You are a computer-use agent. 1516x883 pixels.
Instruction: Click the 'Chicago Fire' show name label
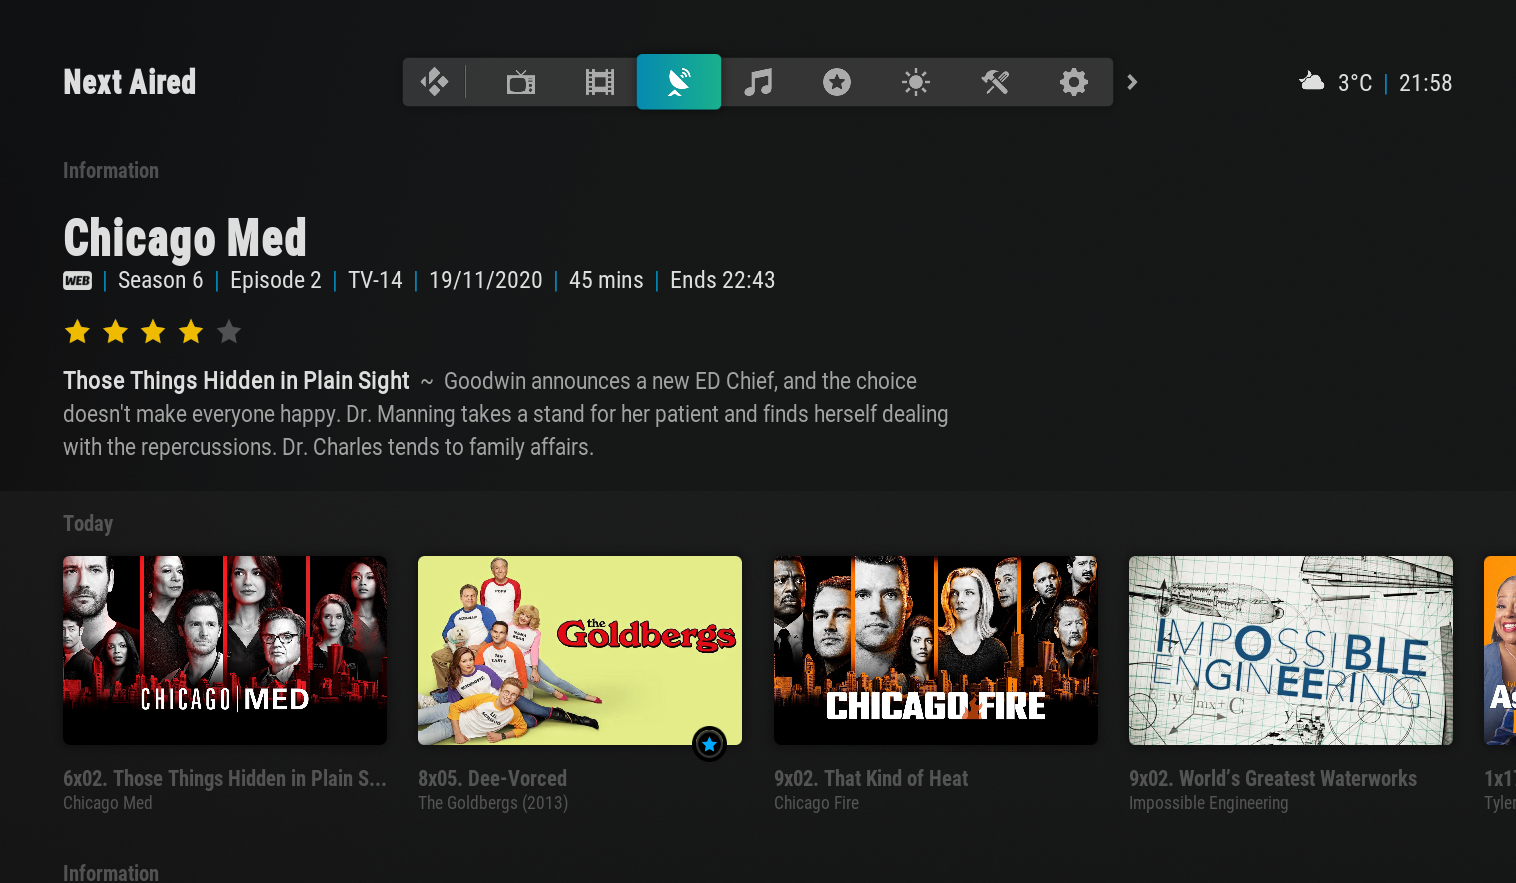[x=816, y=803]
